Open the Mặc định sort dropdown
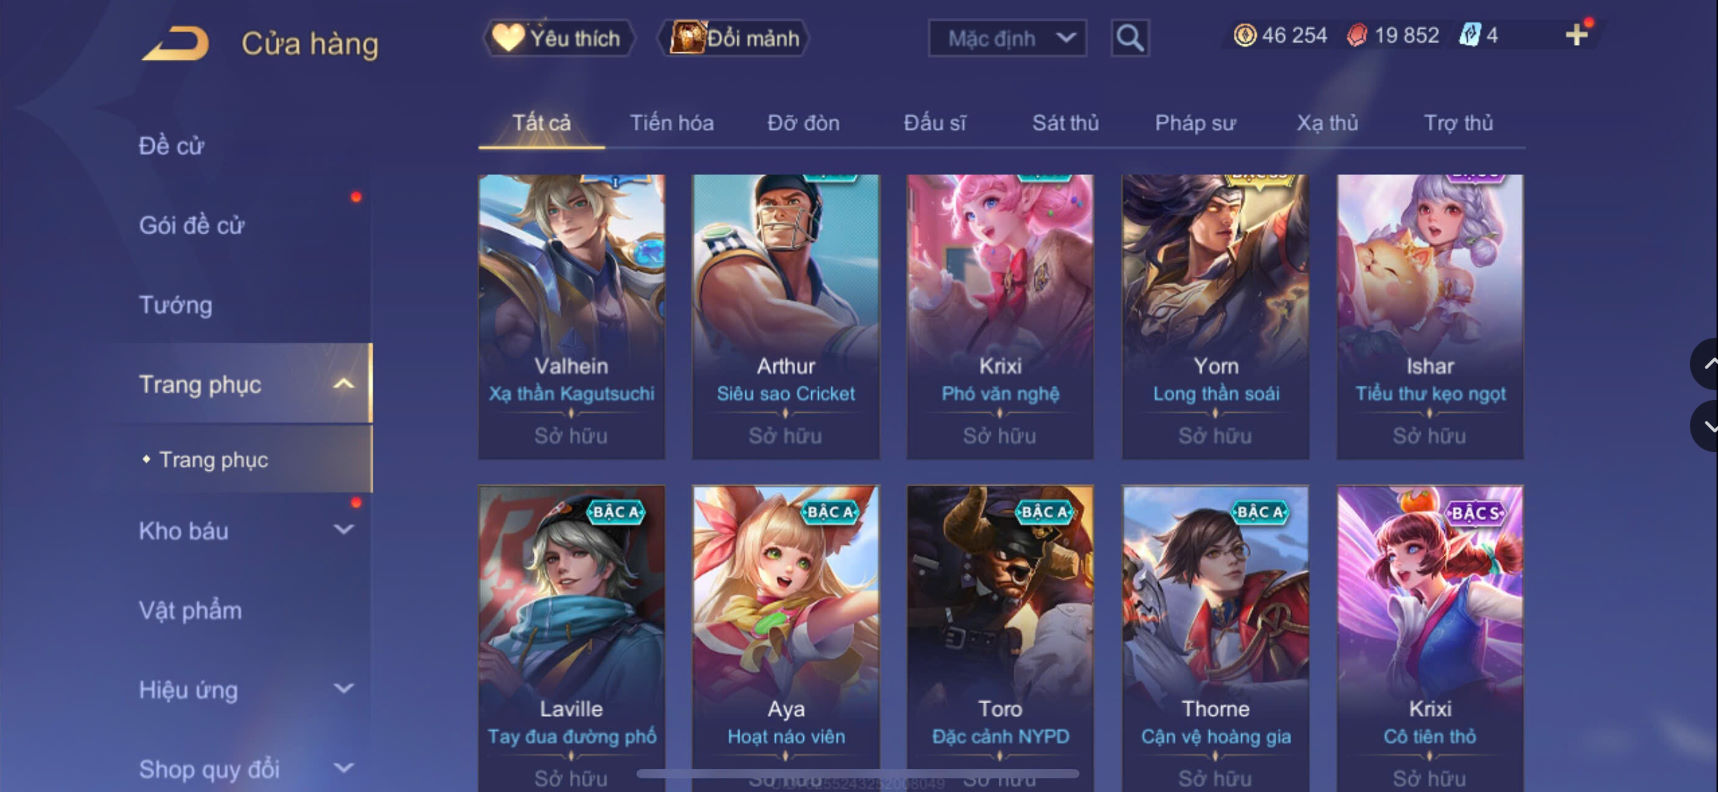 [1007, 38]
